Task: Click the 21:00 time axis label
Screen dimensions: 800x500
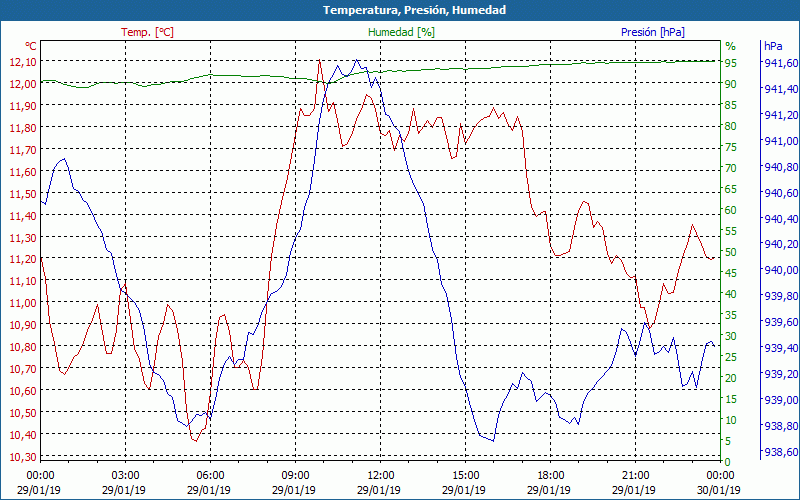Action: click(634, 476)
